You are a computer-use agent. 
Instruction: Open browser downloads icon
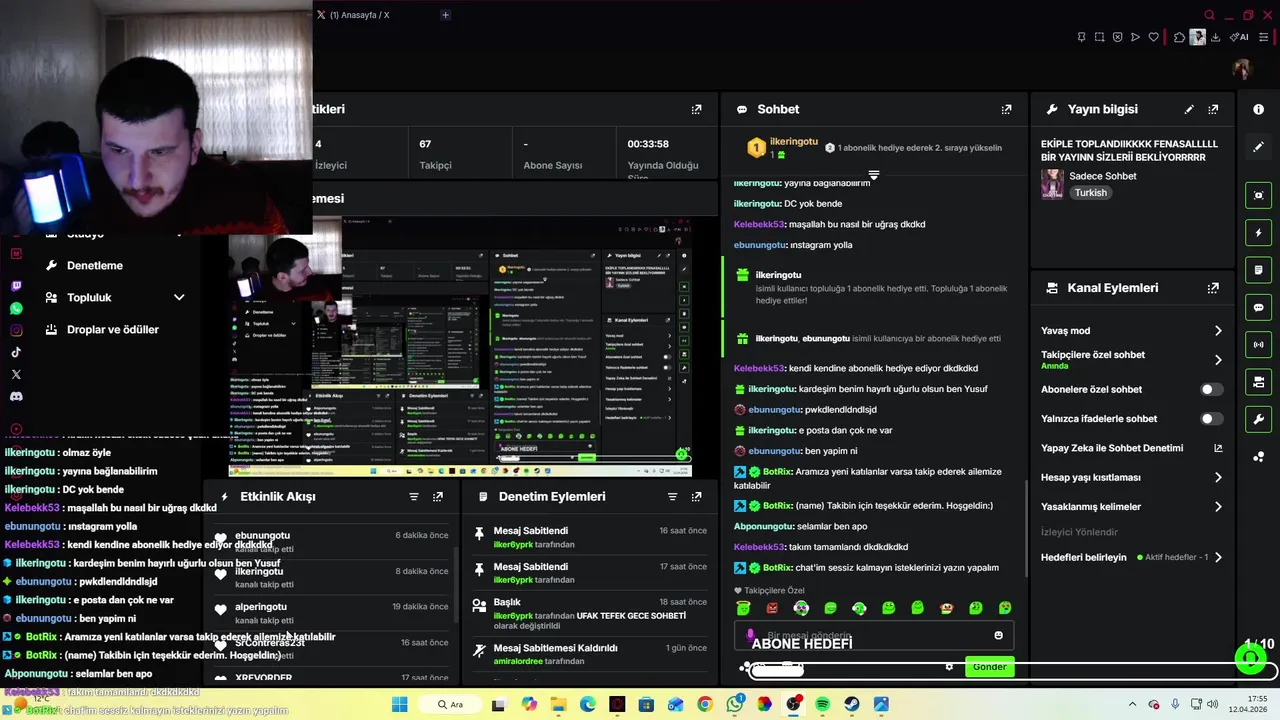(1215, 37)
